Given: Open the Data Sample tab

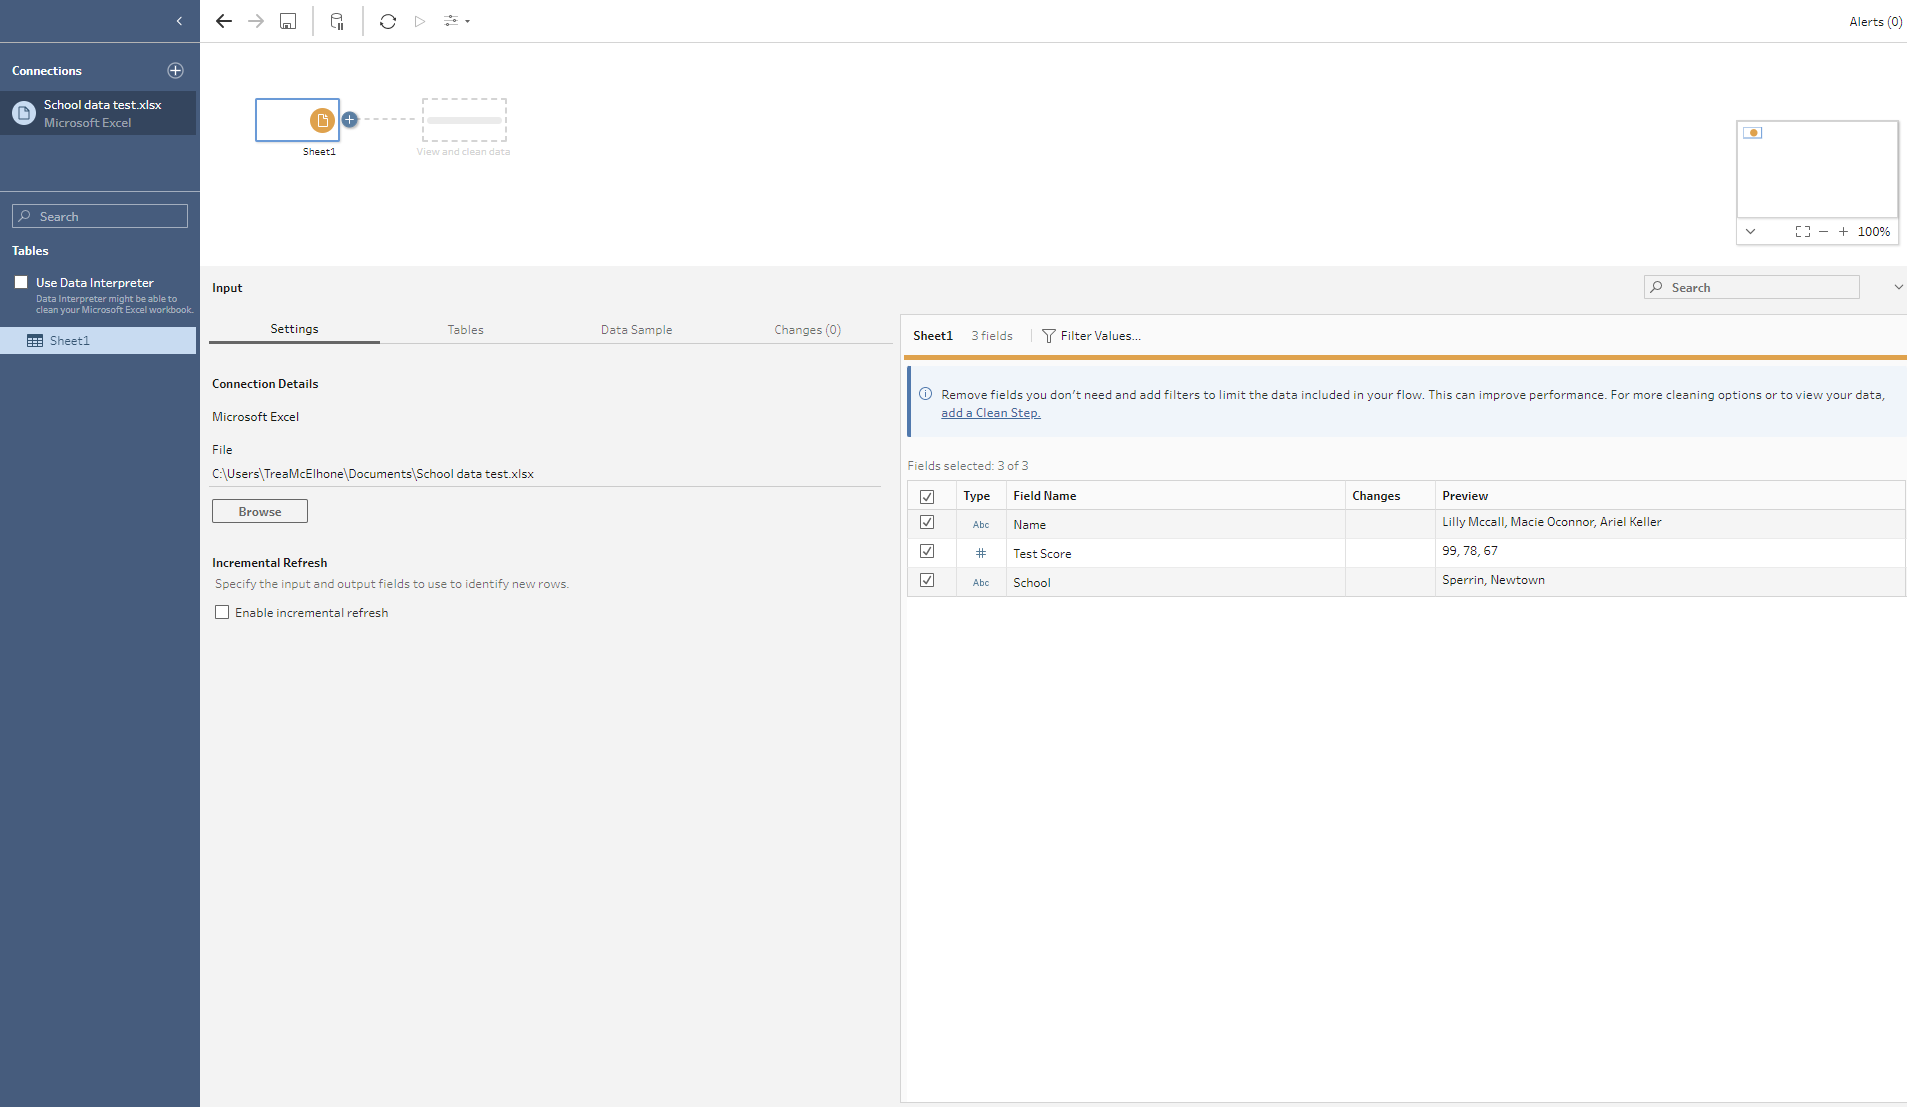Looking at the screenshot, I should pos(636,329).
